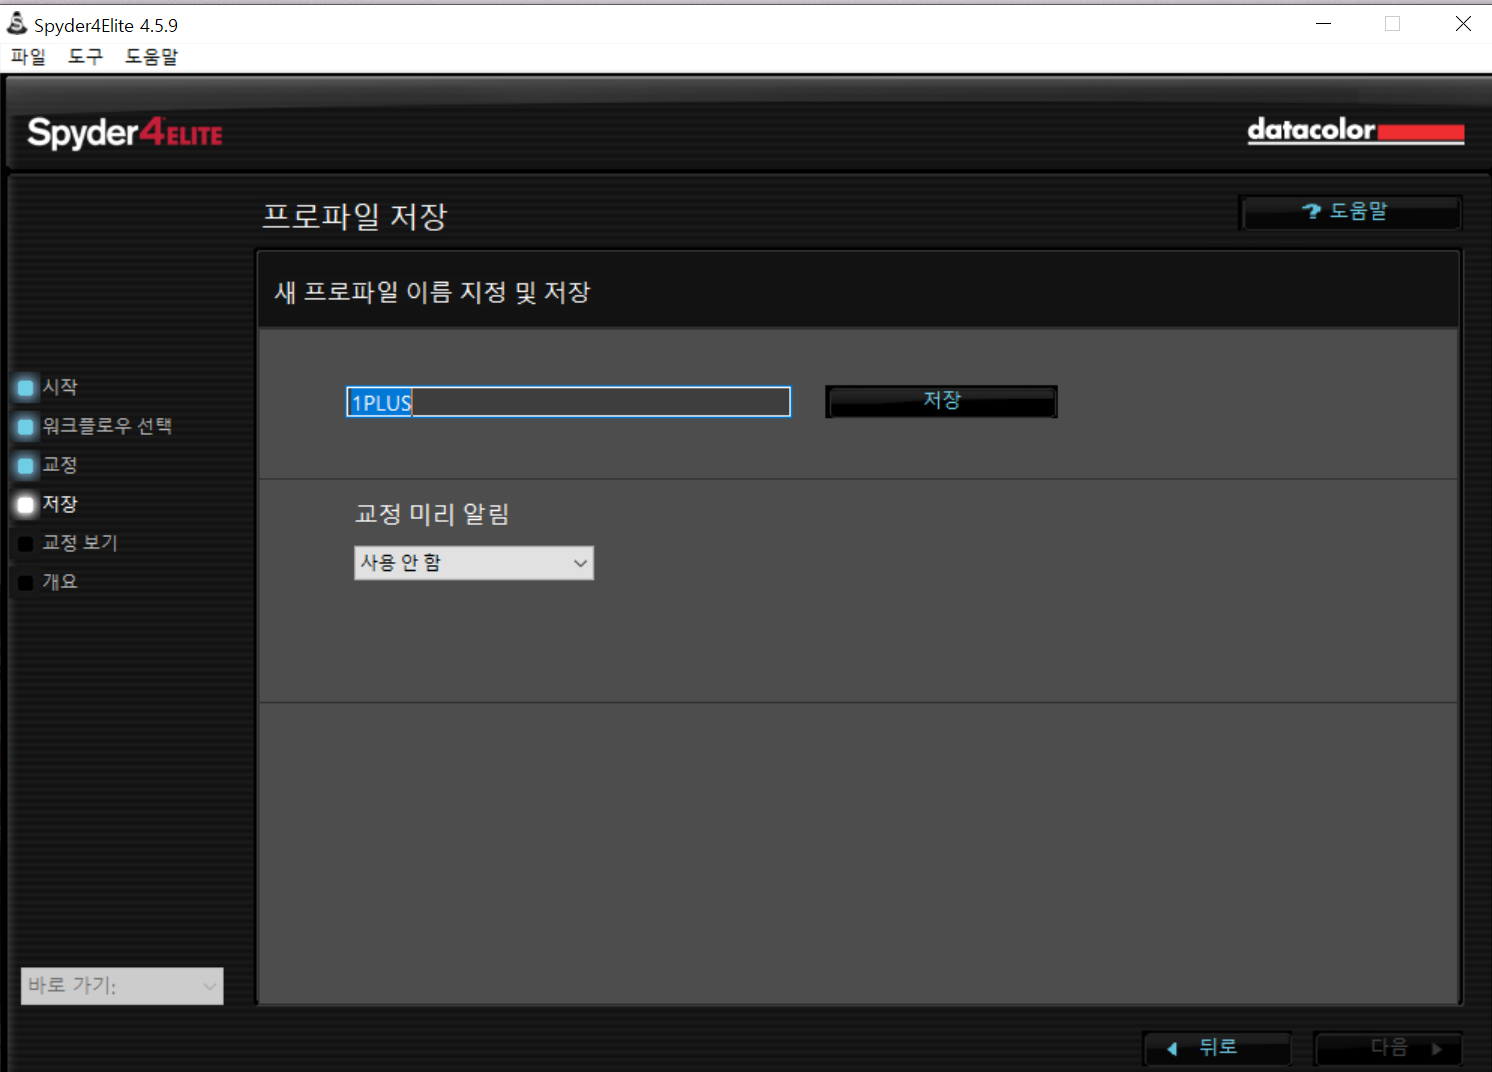Click the chevron of the 바로 가기 combo box
This screenshot has width=1492, height=1072.
tap(210, 986)
